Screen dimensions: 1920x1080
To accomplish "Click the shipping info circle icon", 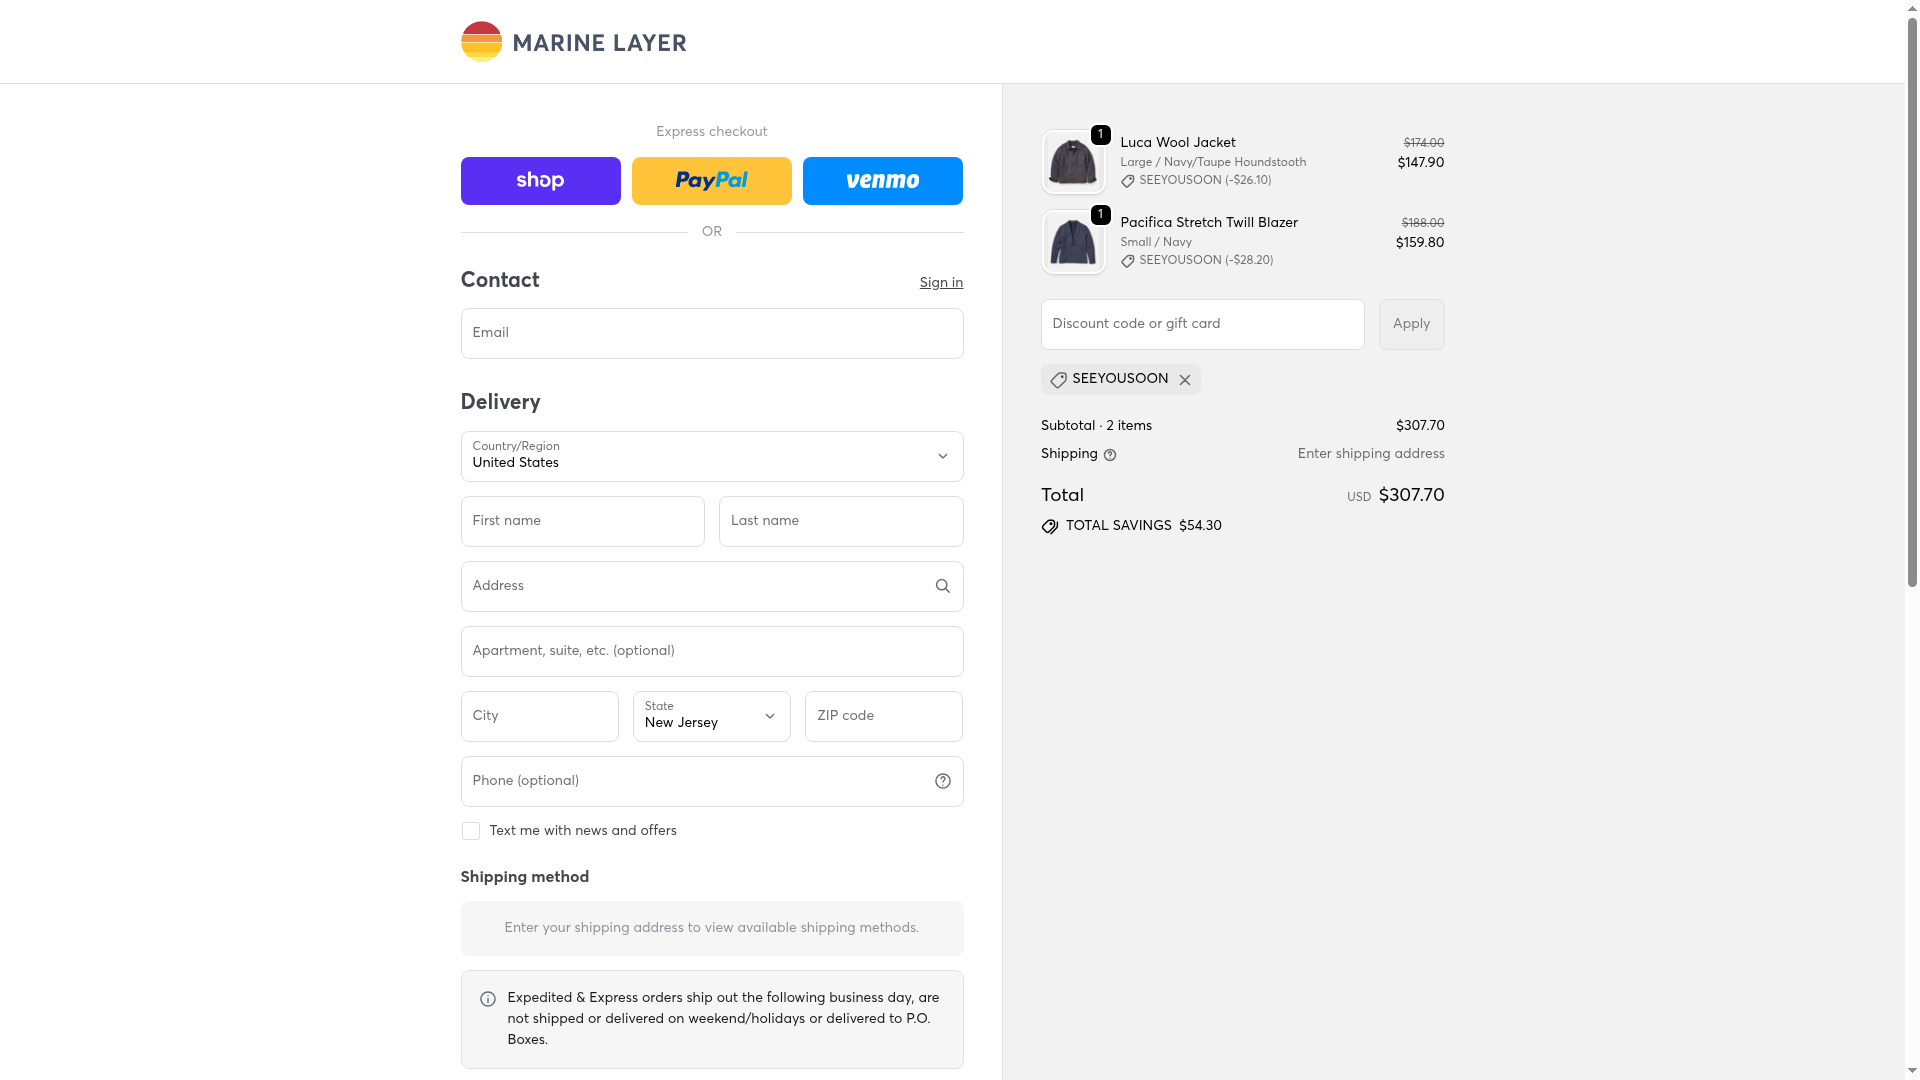I will (x=487, y=999).
